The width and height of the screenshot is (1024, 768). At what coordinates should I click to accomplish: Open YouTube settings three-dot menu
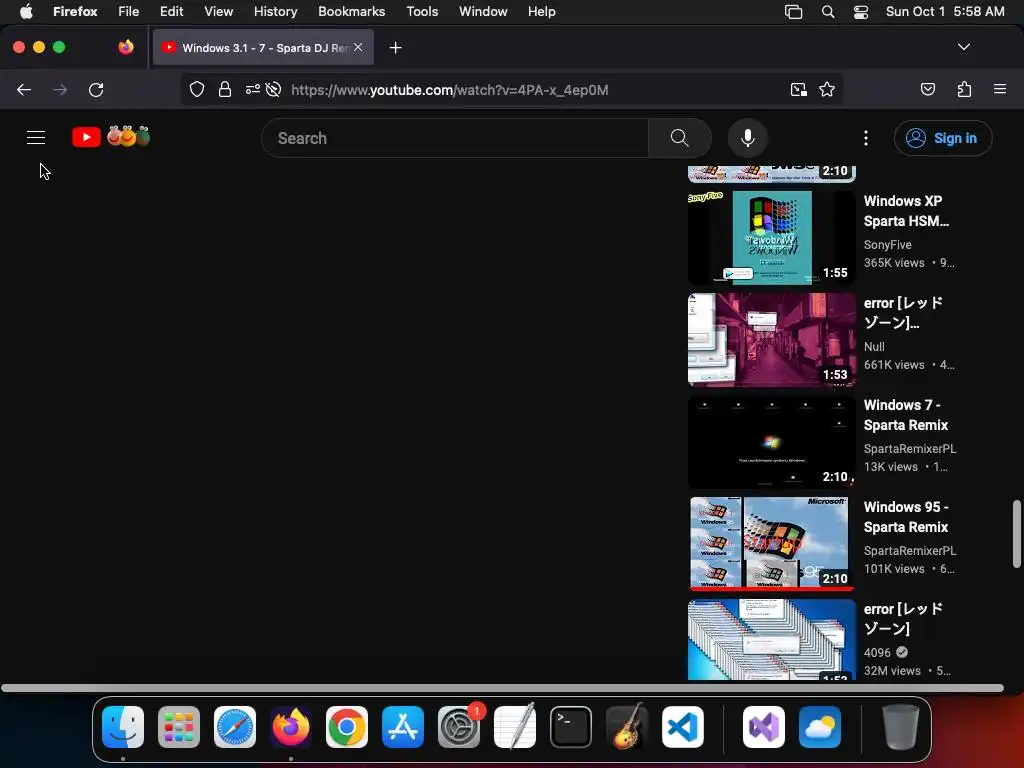click(866, 138)
